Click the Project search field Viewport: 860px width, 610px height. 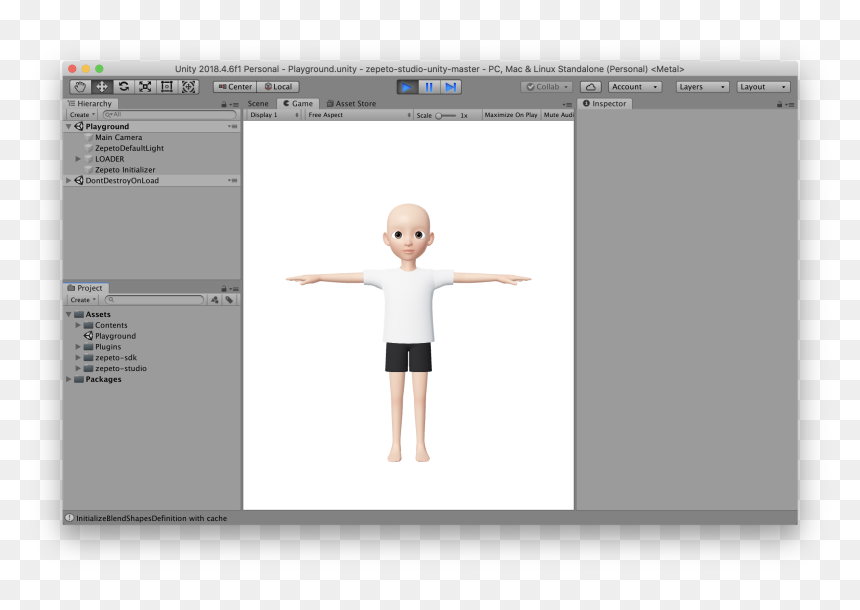[155, 300]
